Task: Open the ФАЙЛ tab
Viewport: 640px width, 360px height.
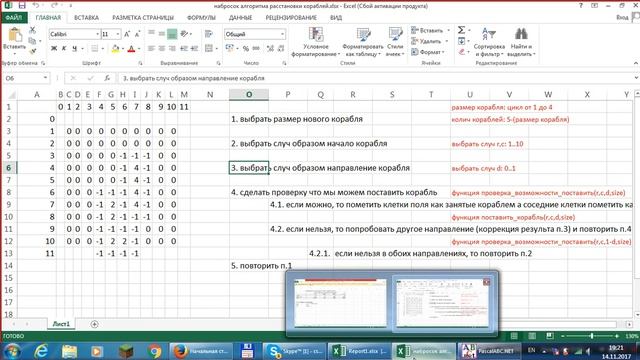Action: point(13,18)
